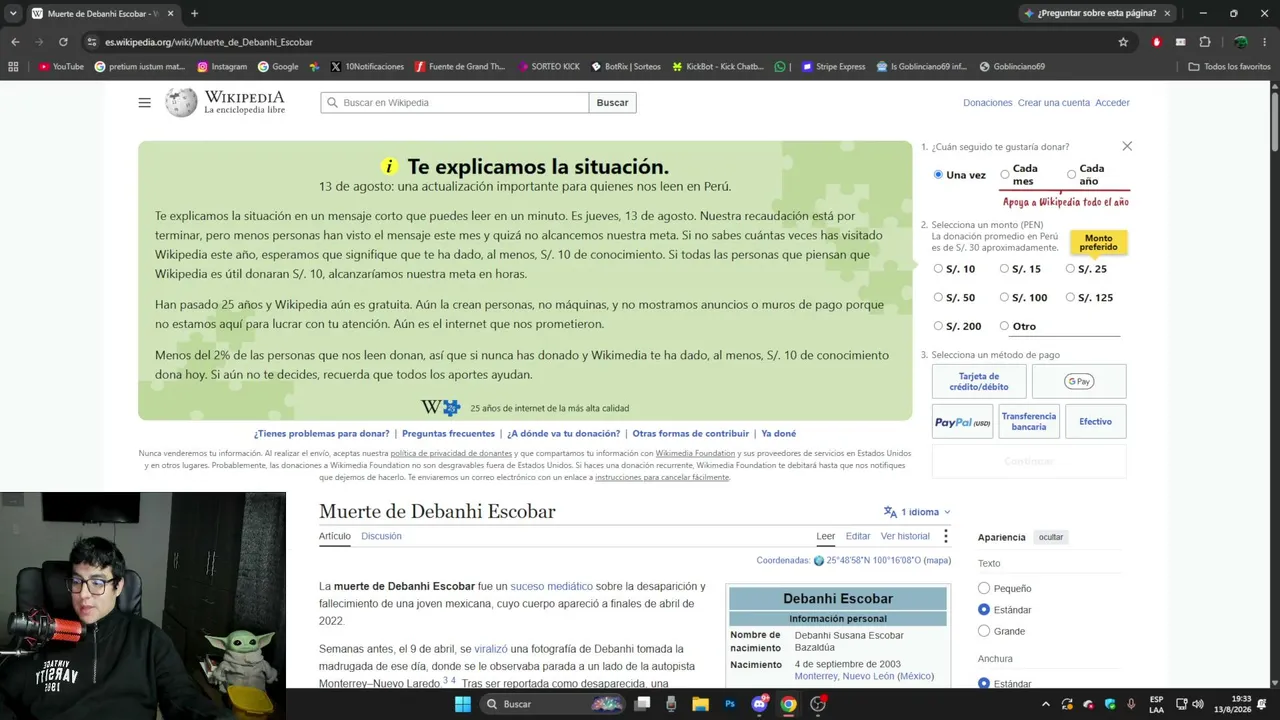The image size is (1280, 720).
Task: Open the Chrome apps grid in bookmarks bar
Action: (13, 67)
